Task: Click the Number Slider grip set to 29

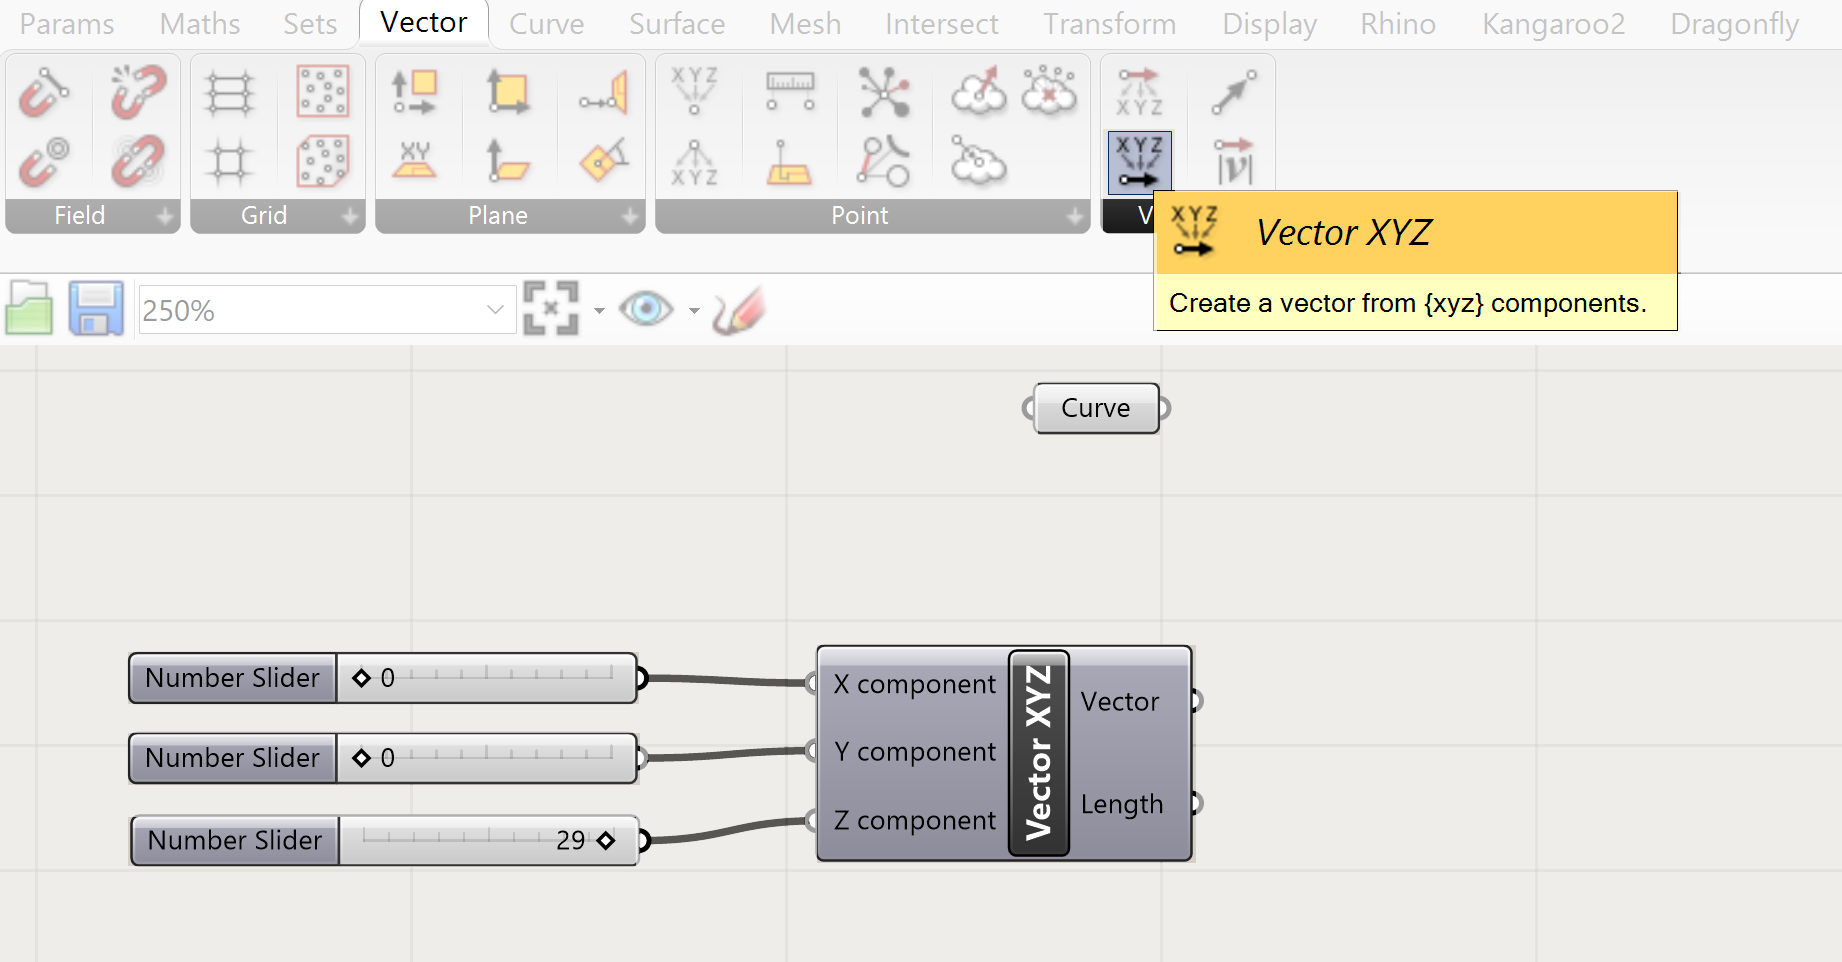Action: [x=606, y=841]
